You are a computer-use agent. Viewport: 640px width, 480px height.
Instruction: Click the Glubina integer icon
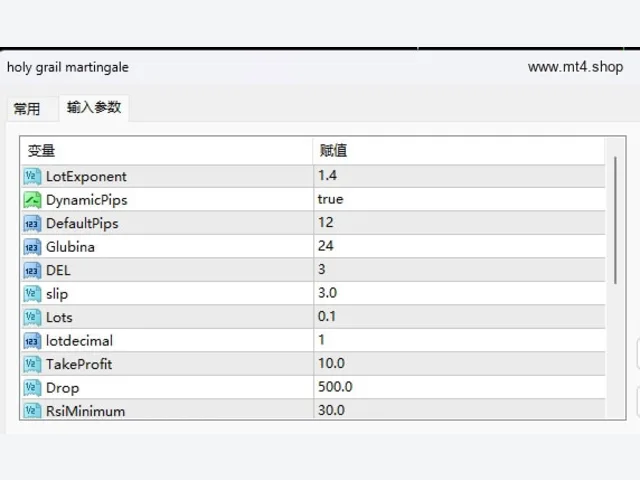point(32,247)
